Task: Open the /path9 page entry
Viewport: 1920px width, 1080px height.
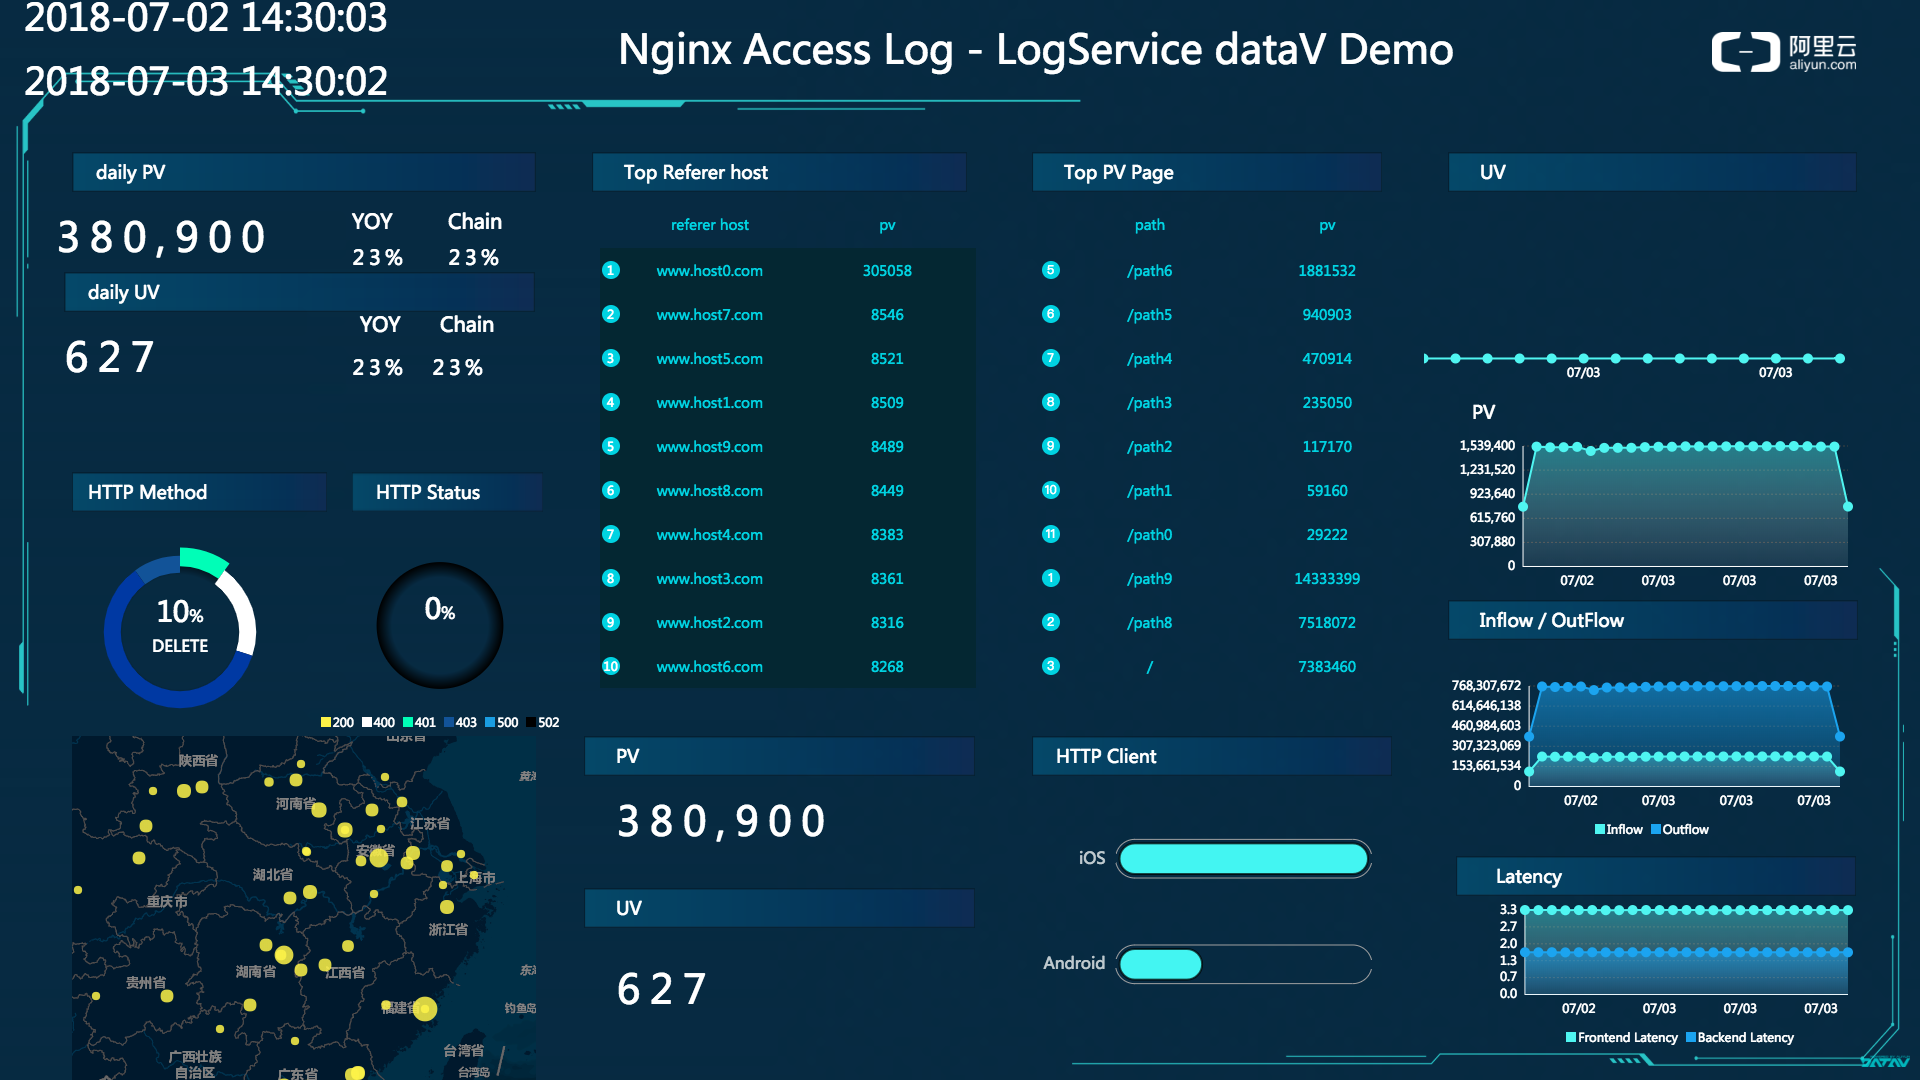Action: tap(1149, 578)
